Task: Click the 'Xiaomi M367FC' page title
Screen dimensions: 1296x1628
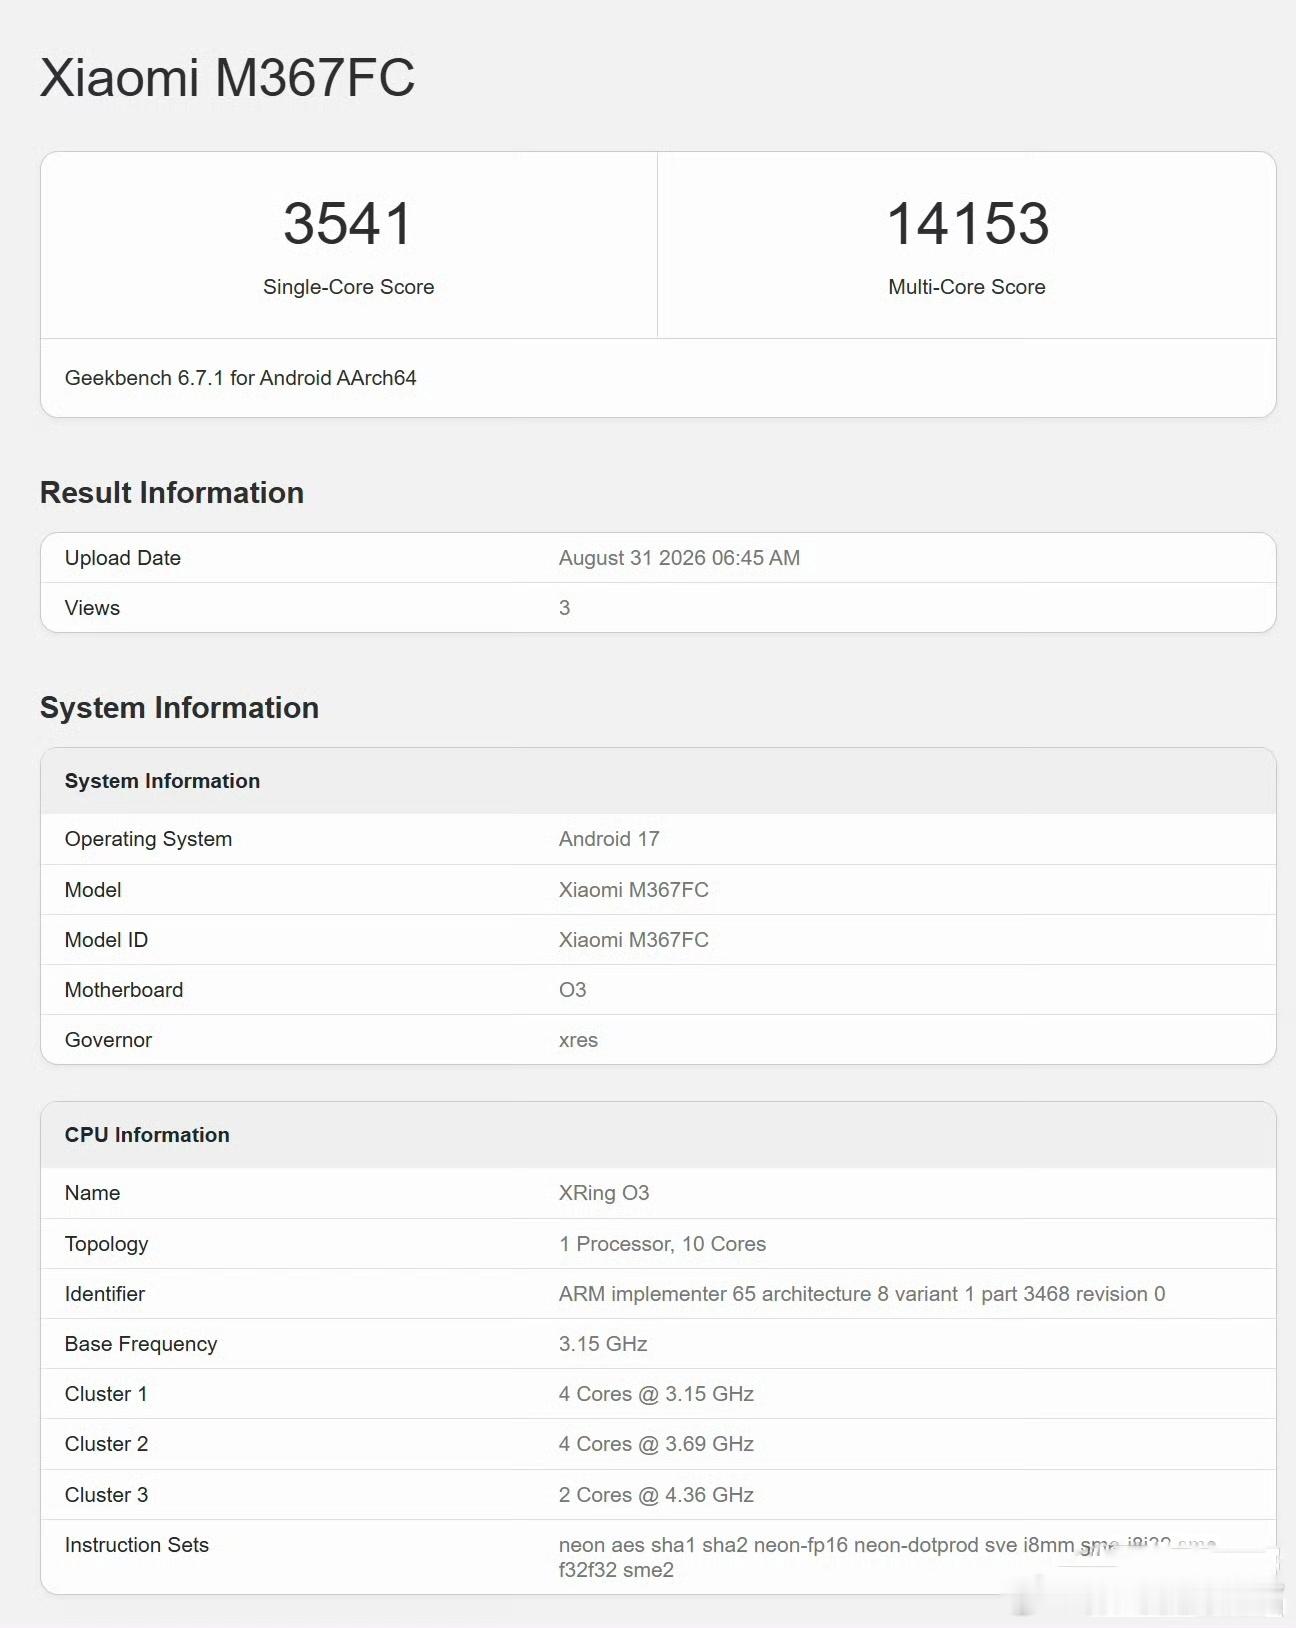Action: [227, 77]
